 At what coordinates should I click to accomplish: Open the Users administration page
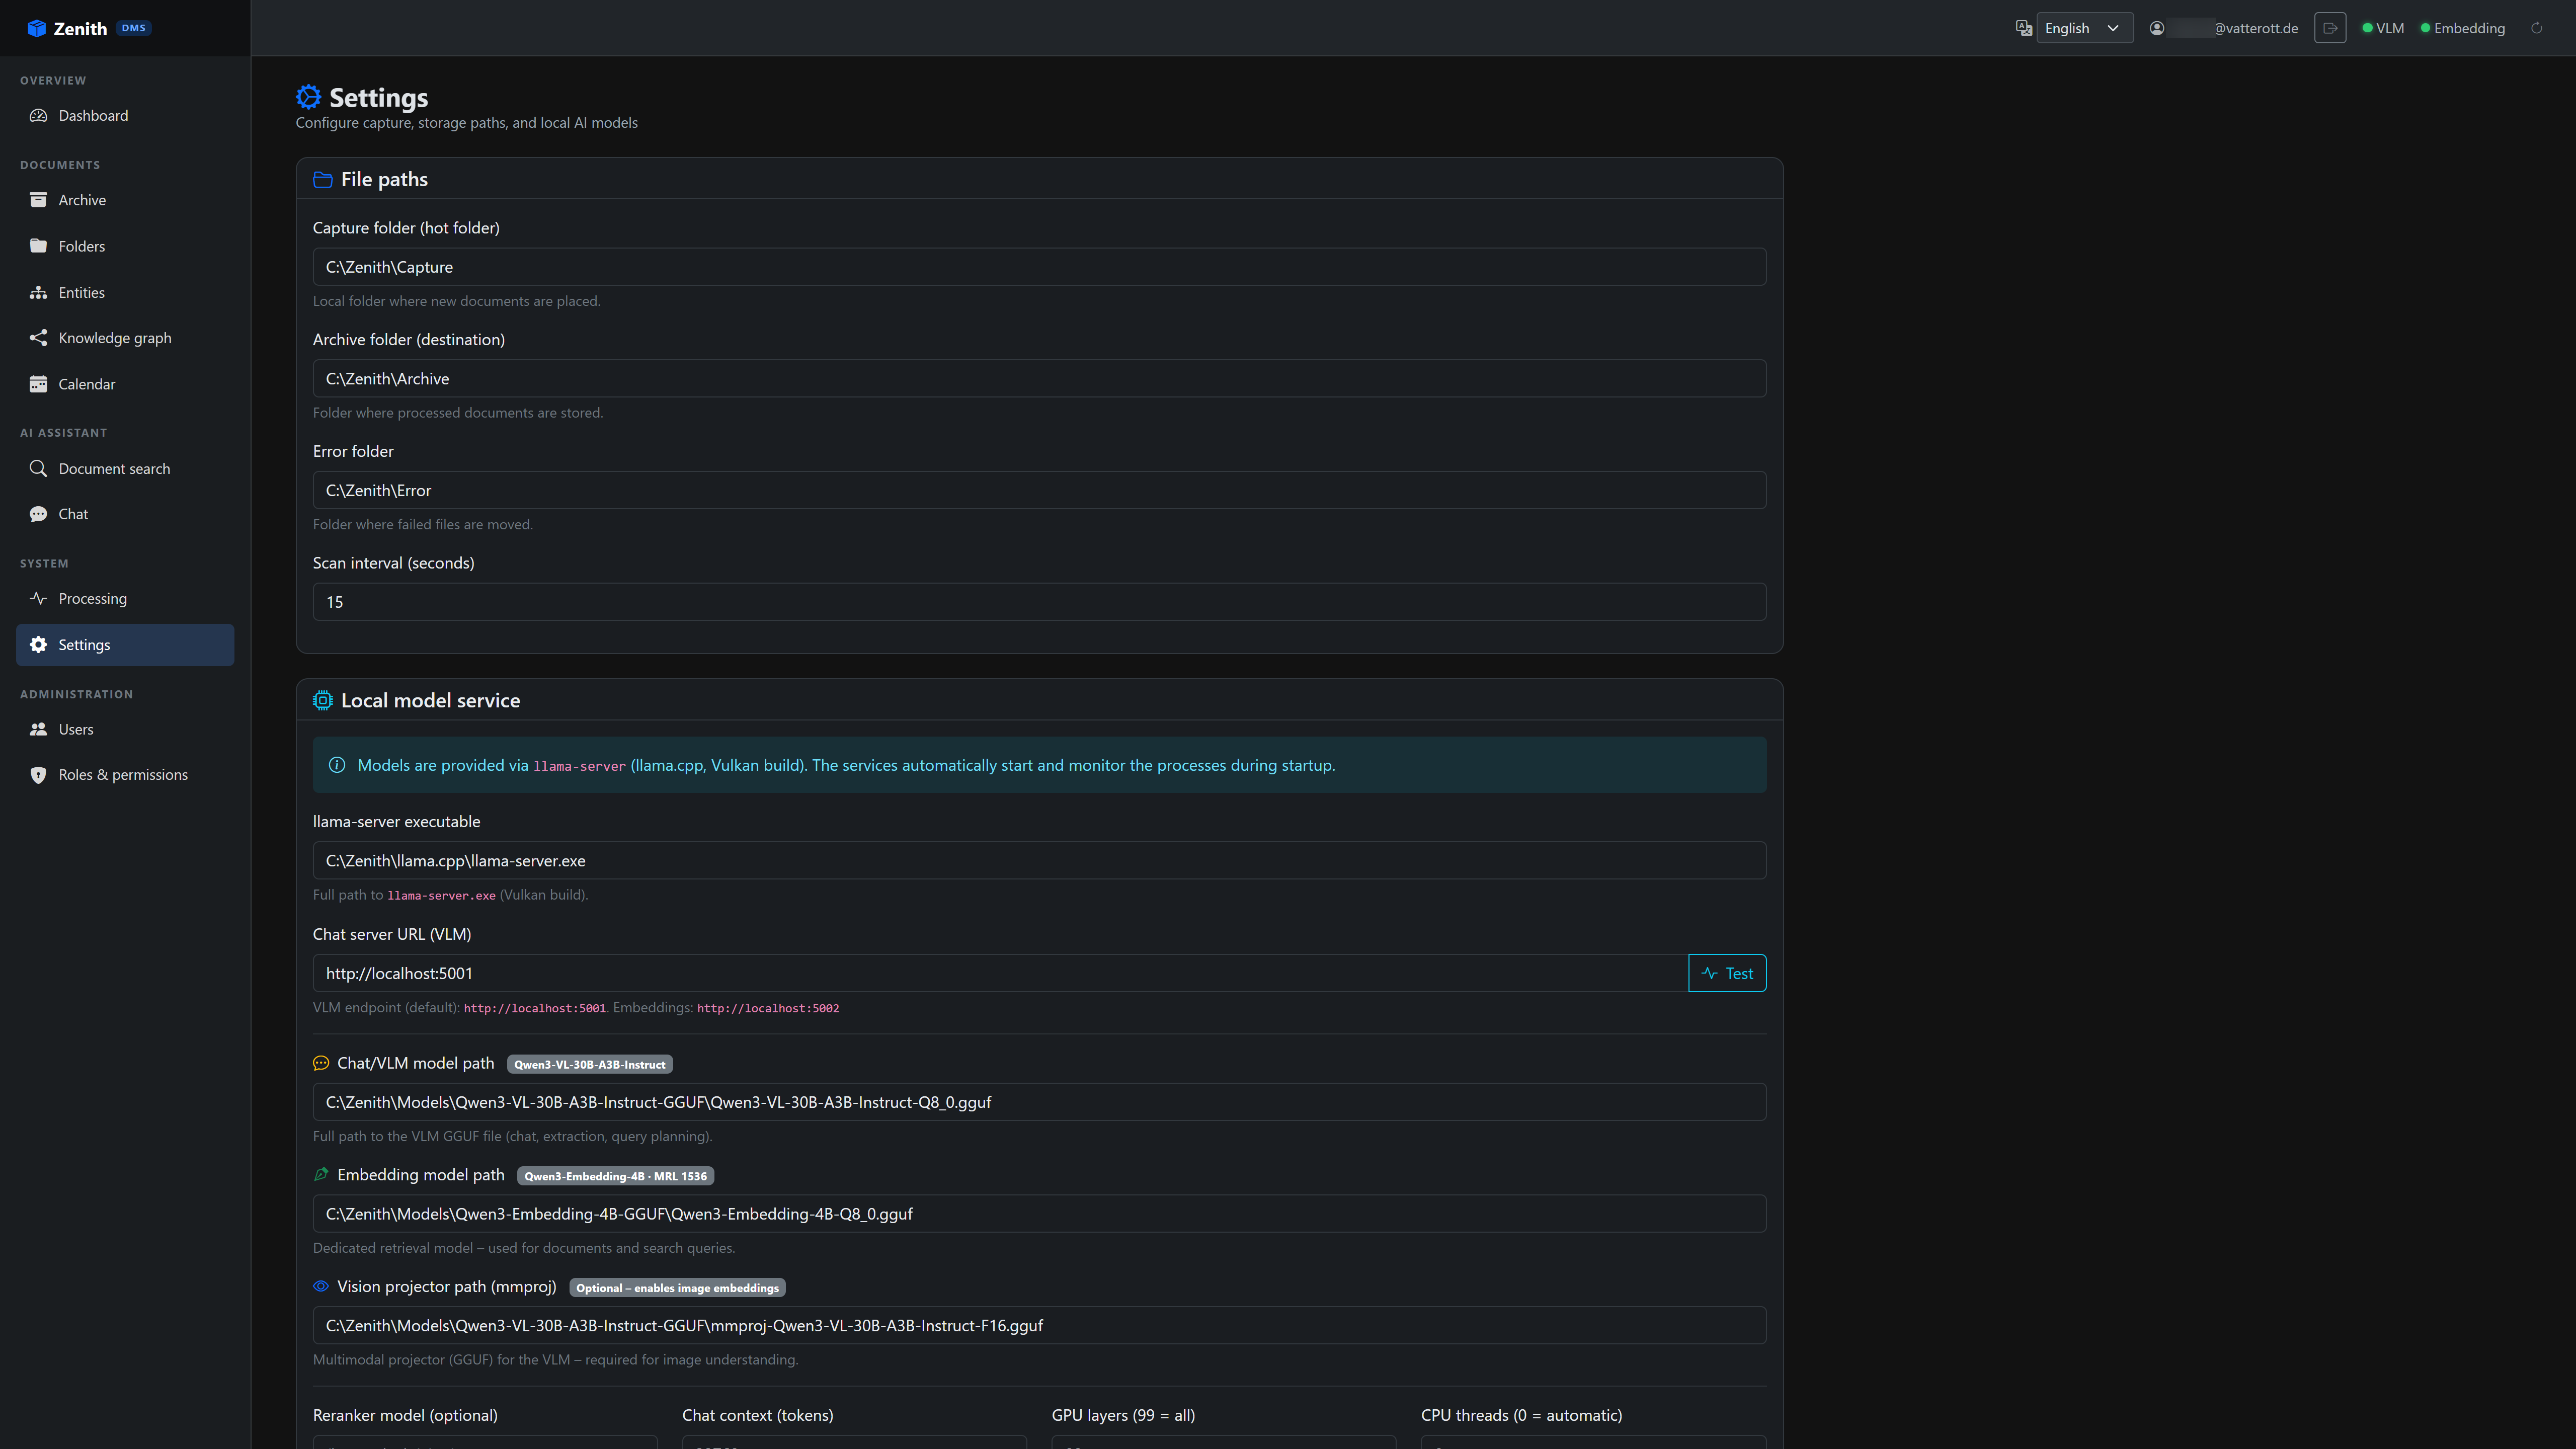point(125,729)
